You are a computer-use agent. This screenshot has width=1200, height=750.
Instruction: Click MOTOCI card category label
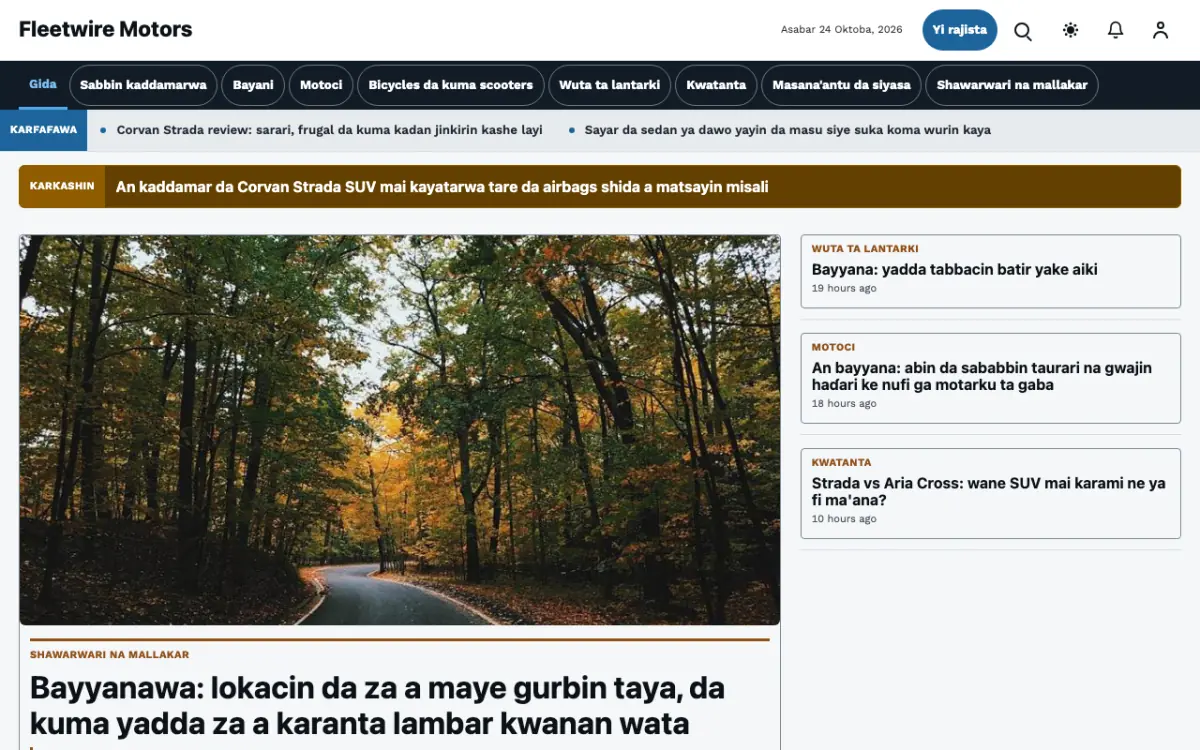tap(833, 347)
